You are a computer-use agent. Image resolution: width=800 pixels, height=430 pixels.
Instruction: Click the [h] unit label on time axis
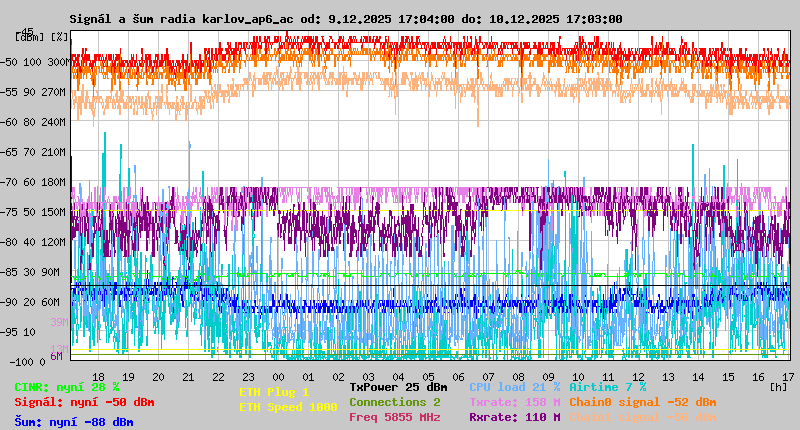coord(778,386)
